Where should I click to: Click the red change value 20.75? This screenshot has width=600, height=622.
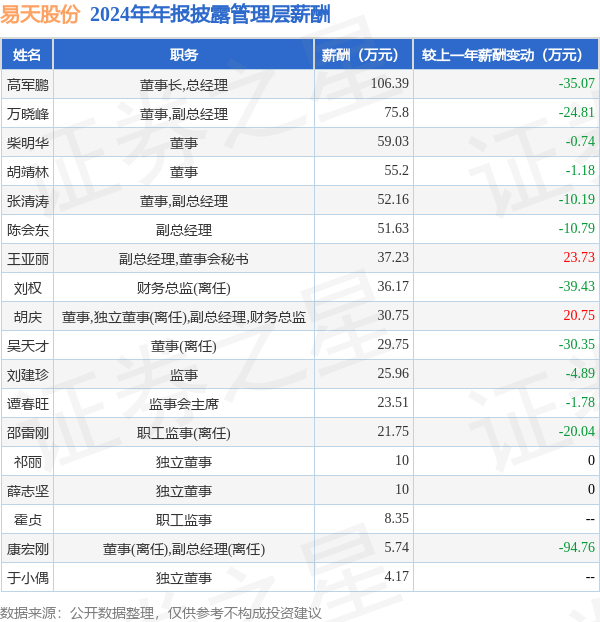pos(579,315)
